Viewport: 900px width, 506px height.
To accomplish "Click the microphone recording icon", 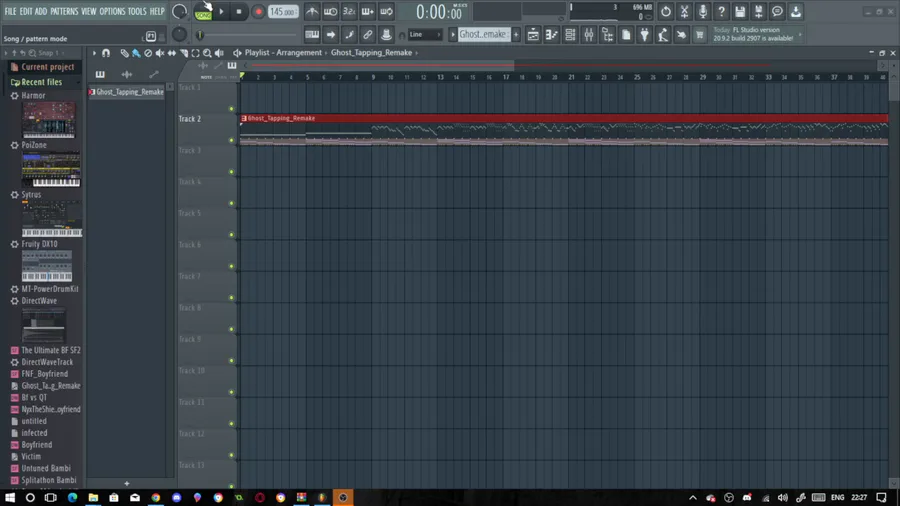I will pos(703,11).
